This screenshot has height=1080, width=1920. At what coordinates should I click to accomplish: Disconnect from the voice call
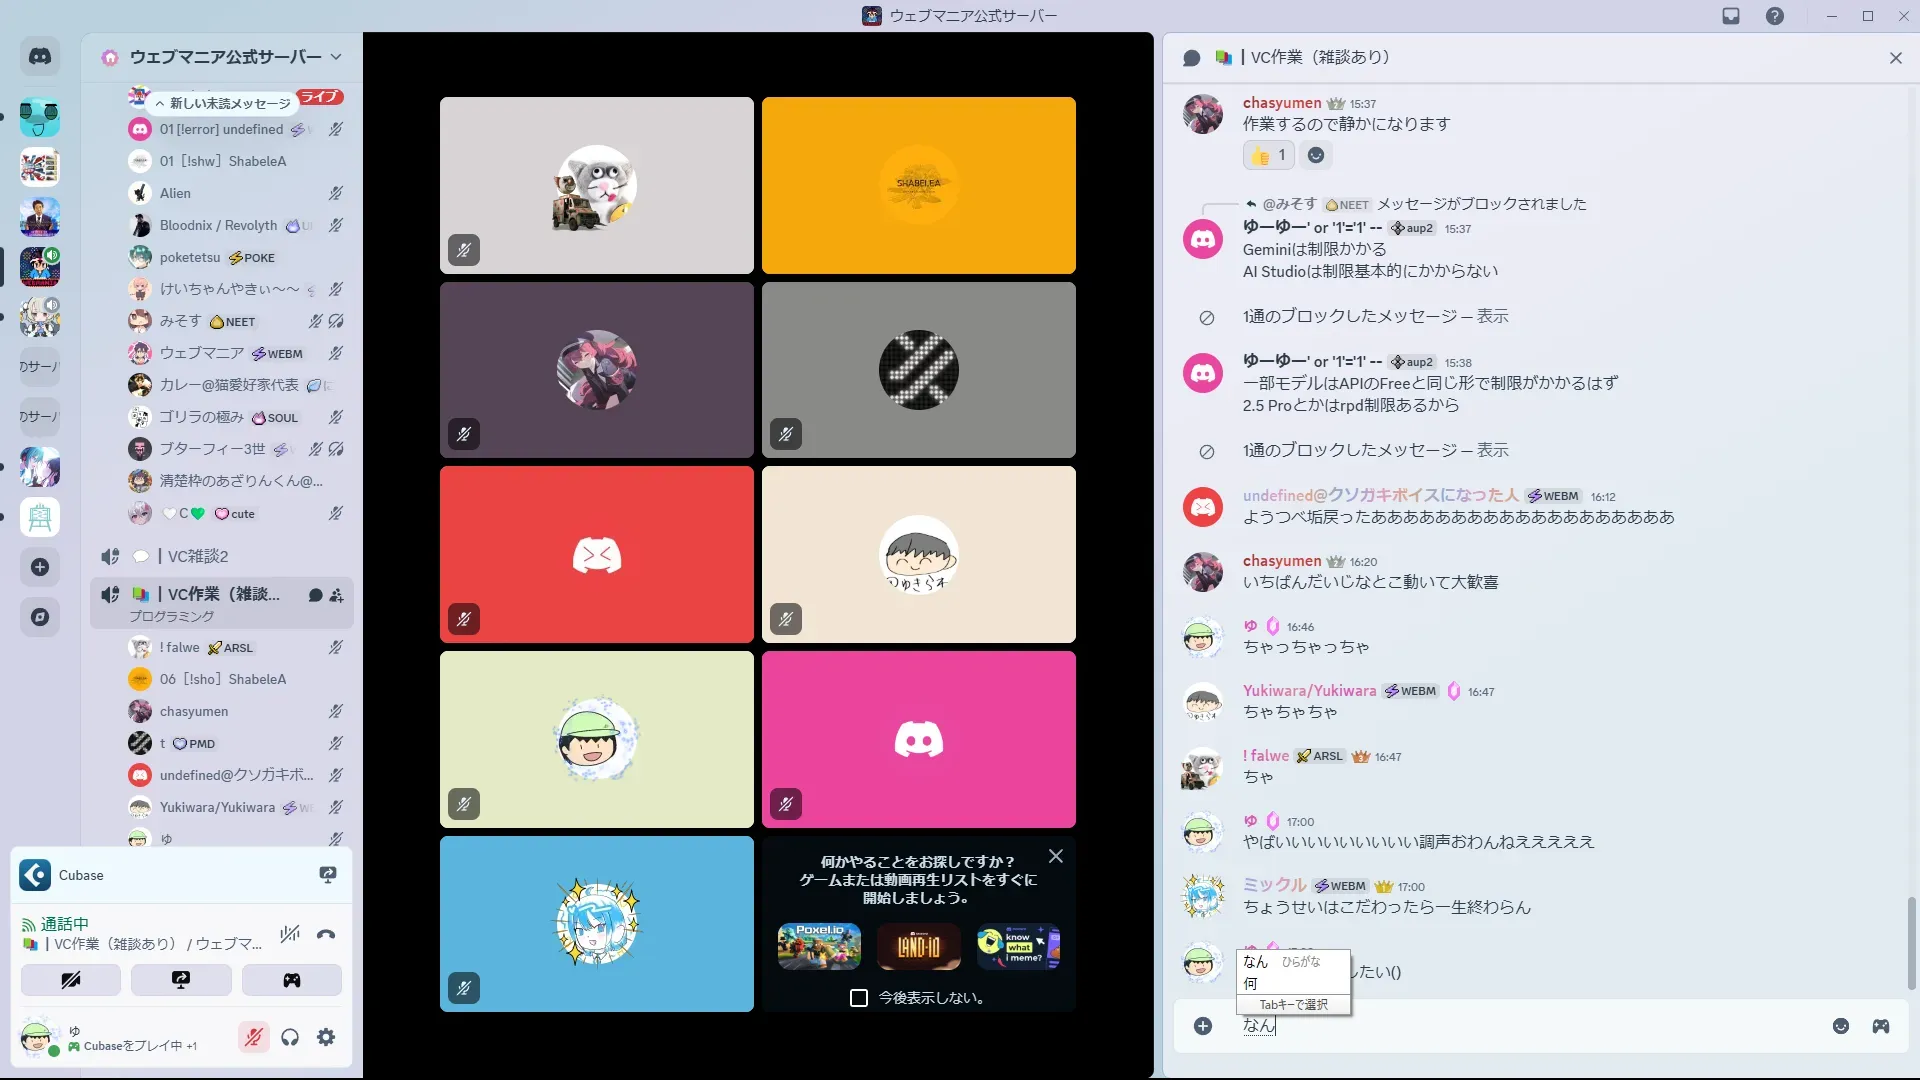(326, 935)
